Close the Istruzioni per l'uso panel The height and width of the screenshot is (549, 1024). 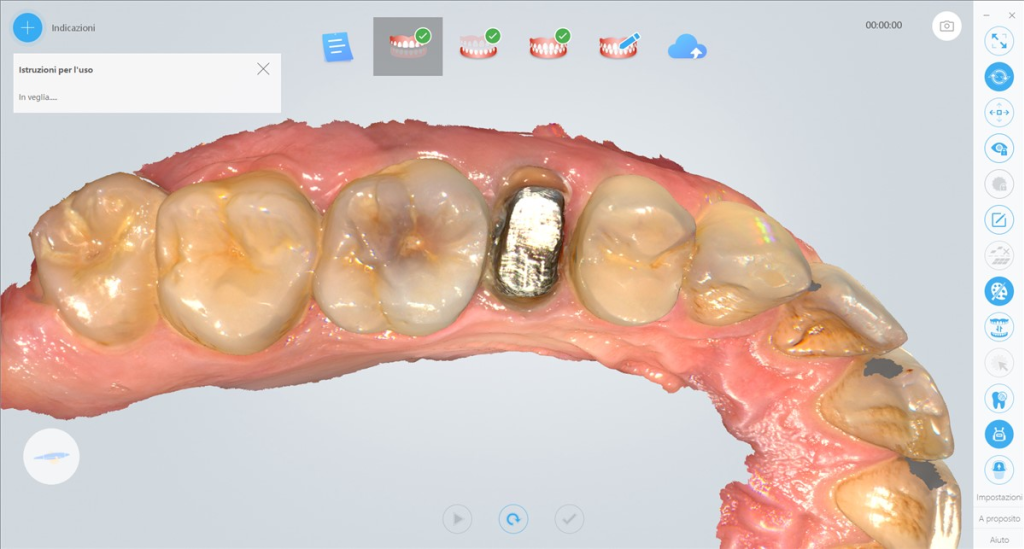[x=263, y=69]
